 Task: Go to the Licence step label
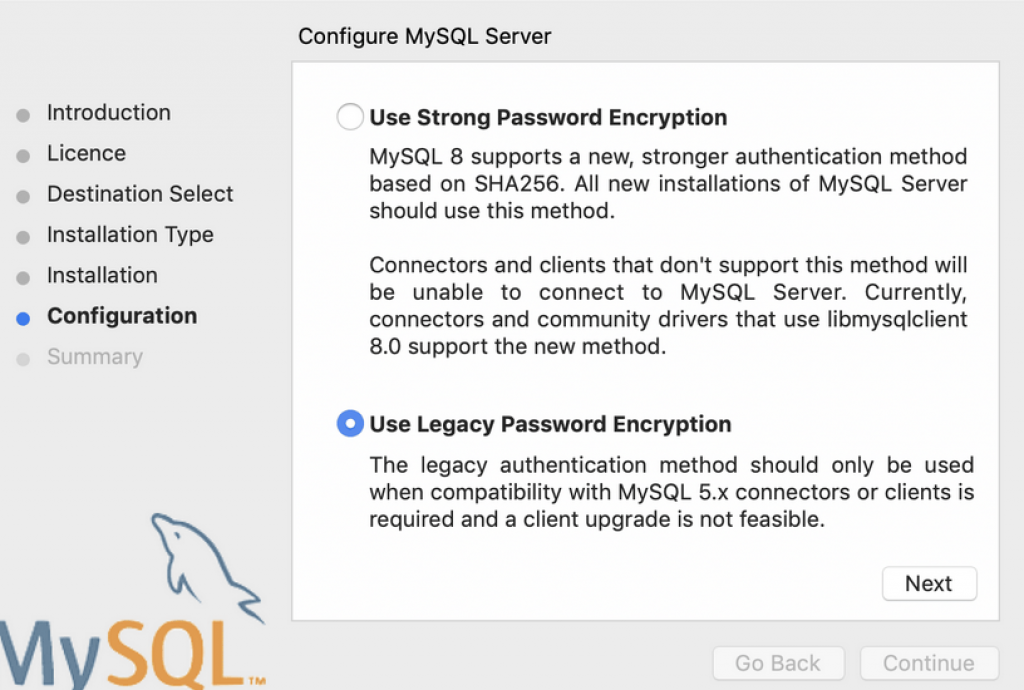86,154
